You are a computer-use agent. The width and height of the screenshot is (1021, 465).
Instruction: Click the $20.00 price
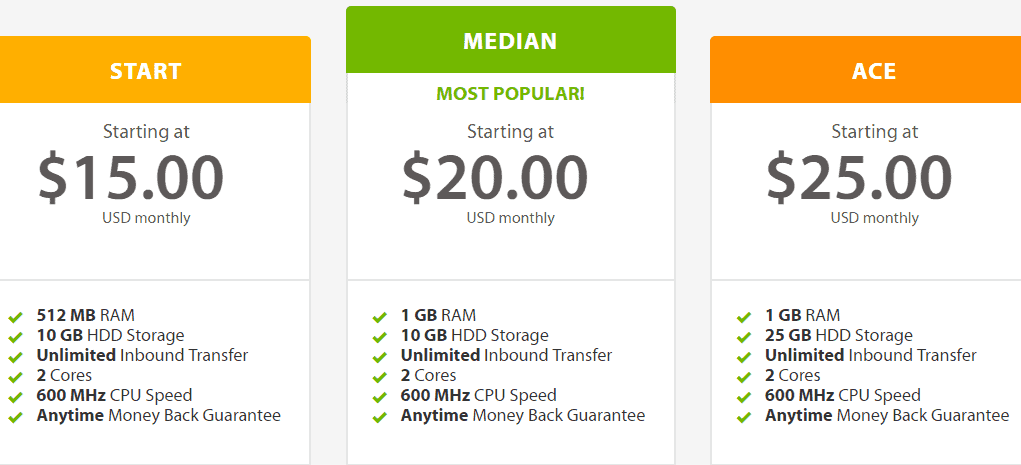click(x=495, y=177)
